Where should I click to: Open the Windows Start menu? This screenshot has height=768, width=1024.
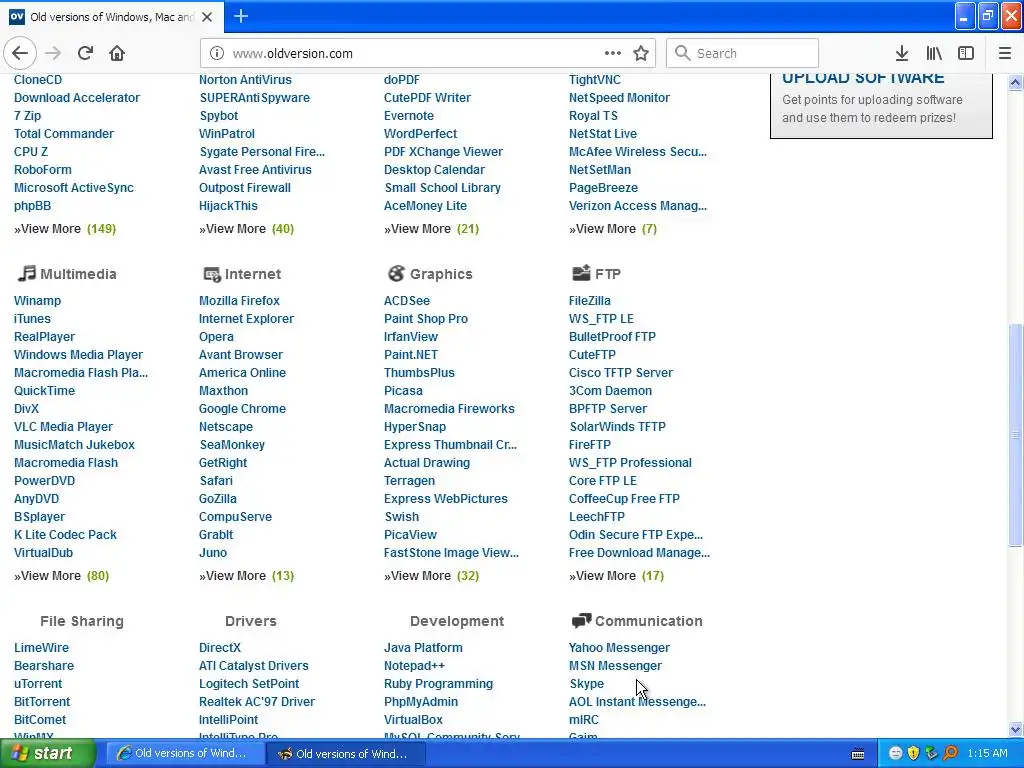48,753
